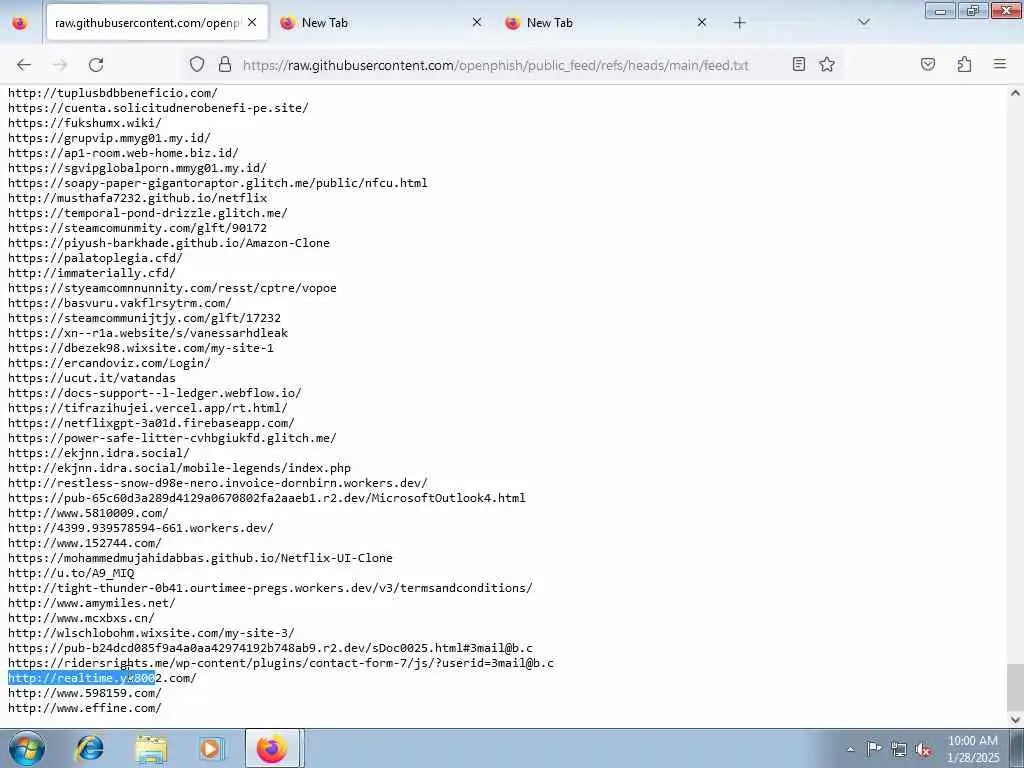Click the scrollbar down arrow
The width and height of the screenshot is (1024, 768).
(x=1015, y=720)
